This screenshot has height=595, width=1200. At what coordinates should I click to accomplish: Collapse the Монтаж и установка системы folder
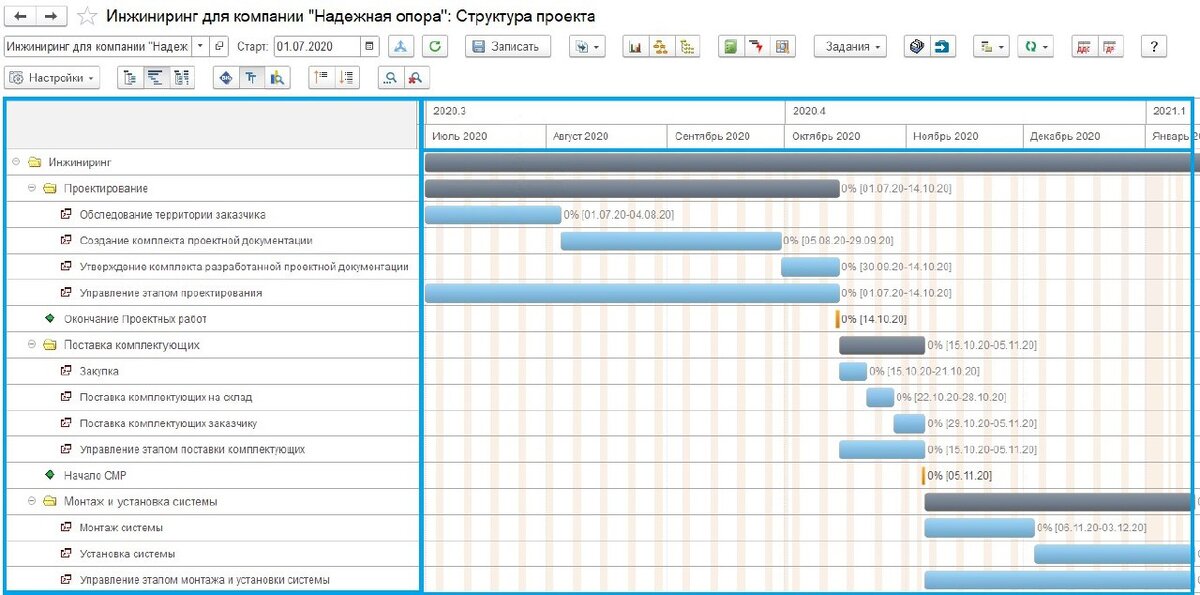click(32, 501)
